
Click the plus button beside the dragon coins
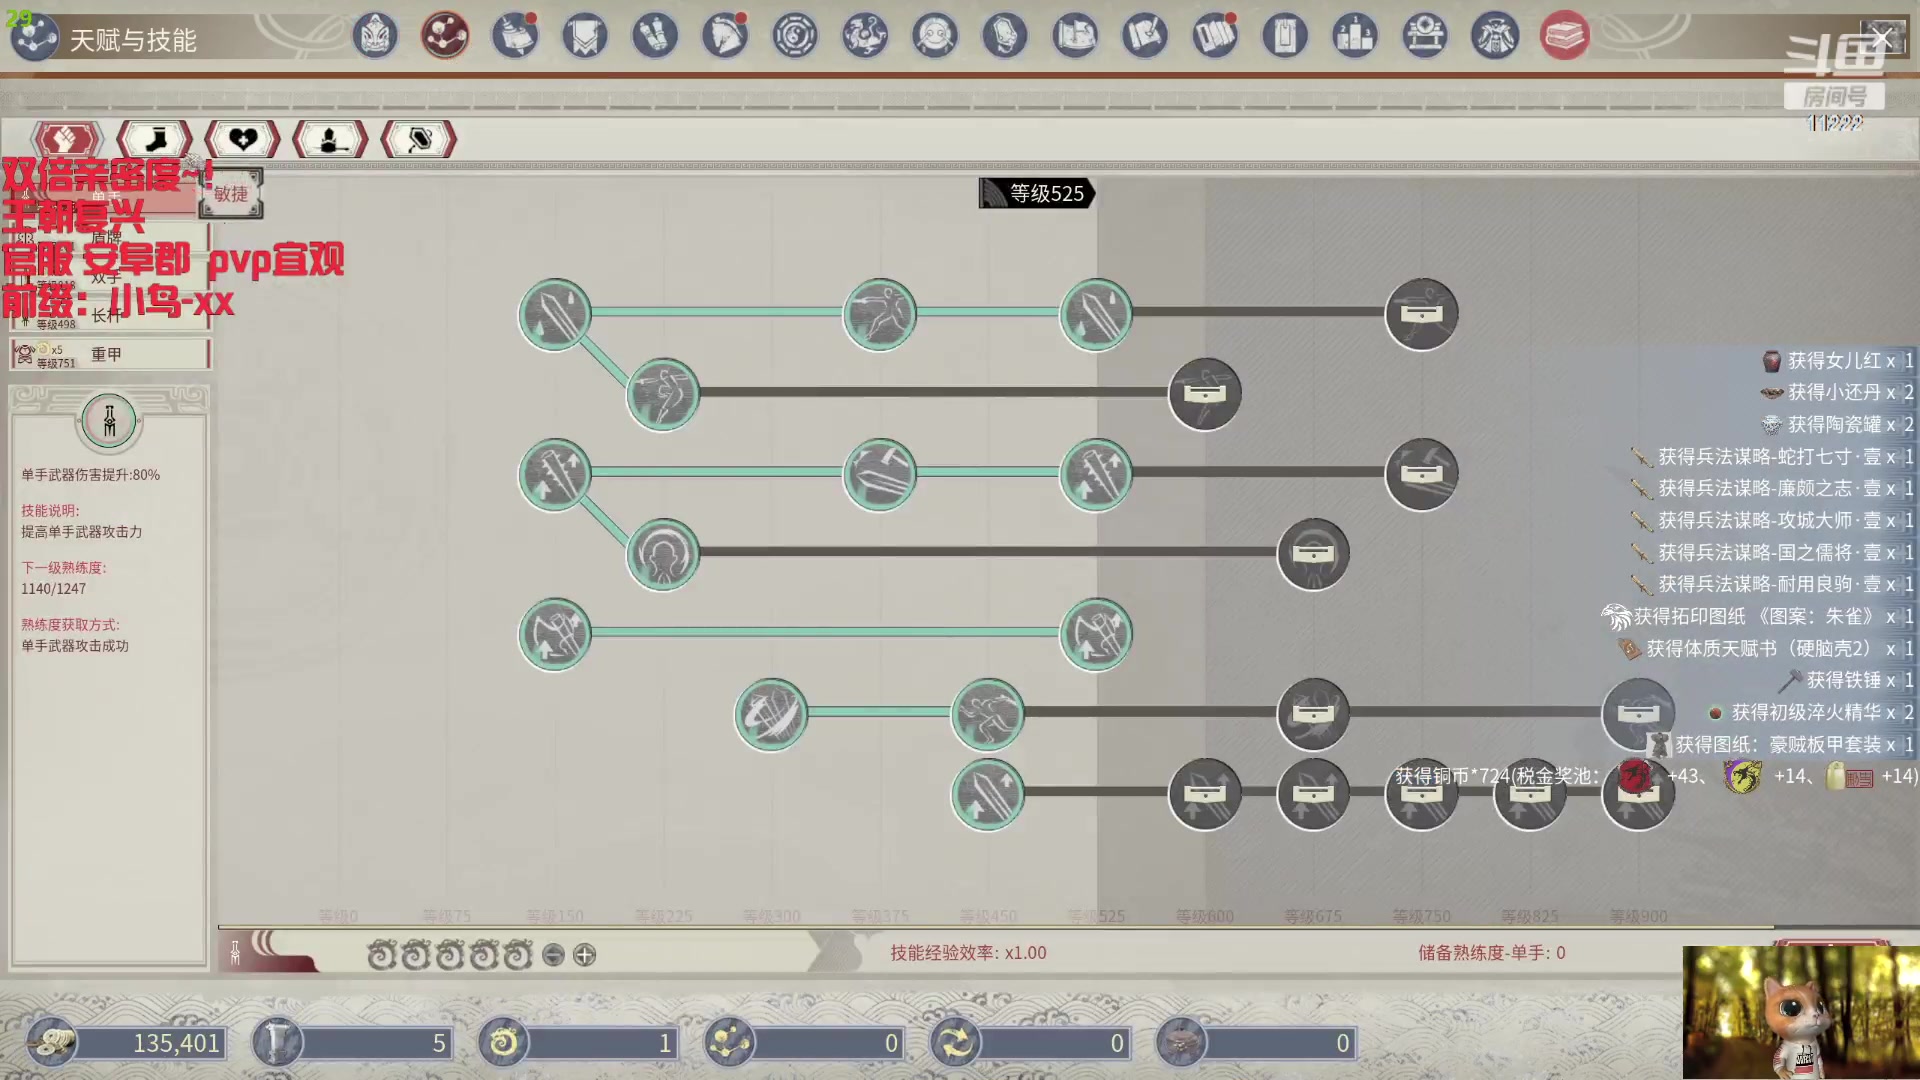(x=585, y=955)
